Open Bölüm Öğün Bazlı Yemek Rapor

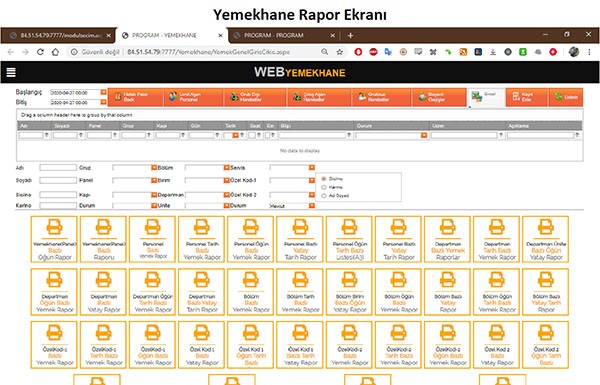click(398, 292)
